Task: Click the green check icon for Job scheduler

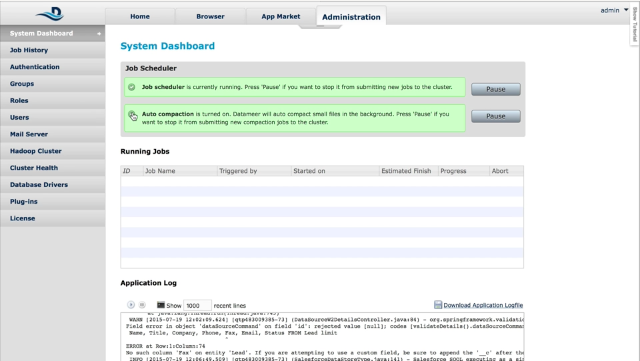Action: click(131, 87)
